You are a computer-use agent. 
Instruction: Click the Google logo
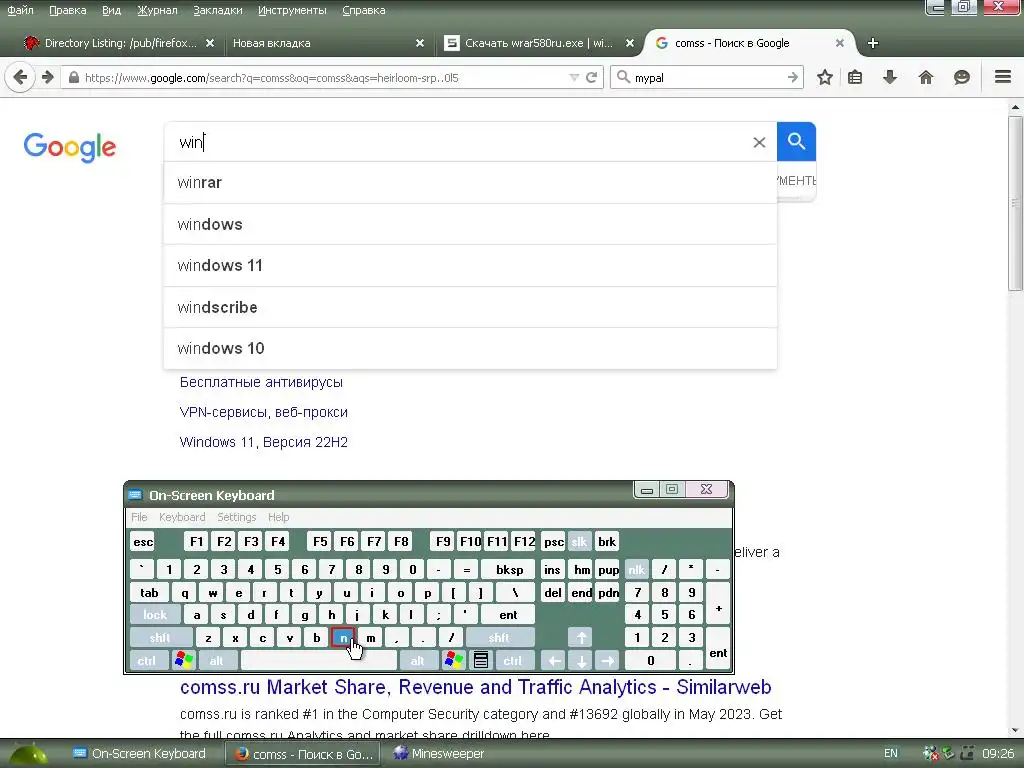click(x=69, y=147)
